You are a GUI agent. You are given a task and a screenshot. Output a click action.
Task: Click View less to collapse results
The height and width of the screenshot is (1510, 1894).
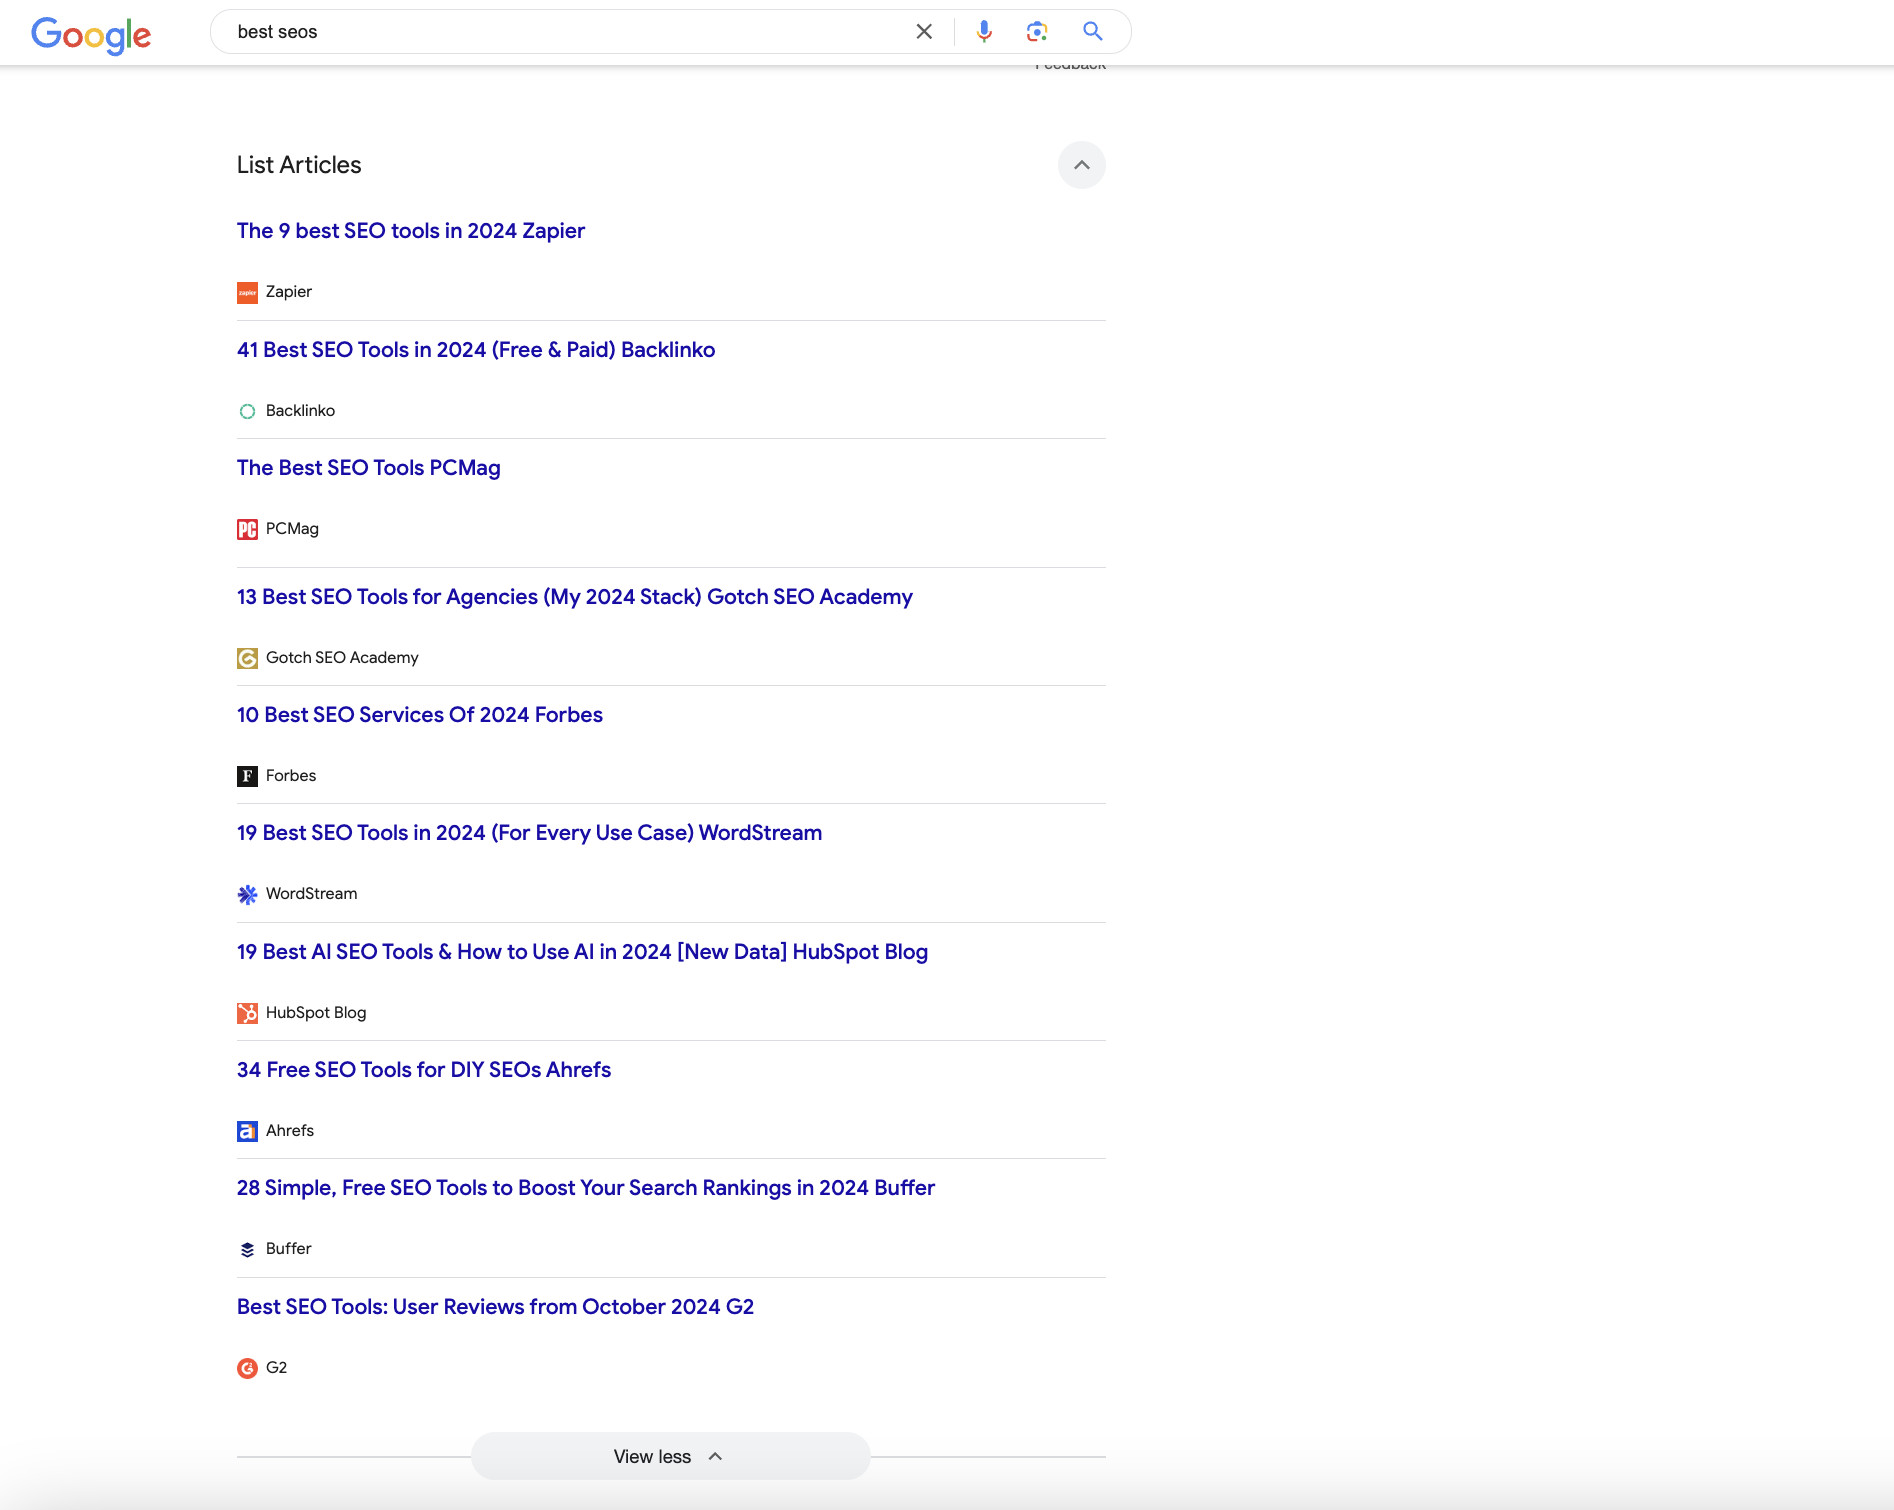651,1456
